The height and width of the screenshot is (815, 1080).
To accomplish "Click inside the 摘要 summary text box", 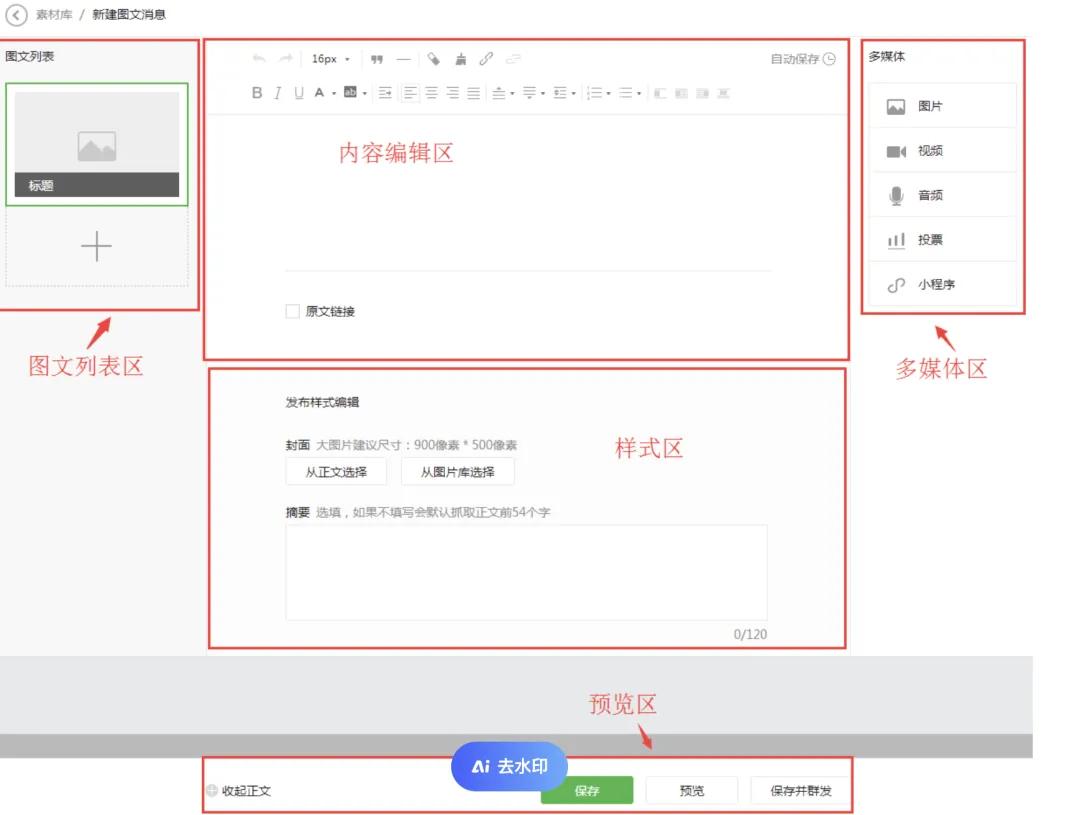I will click(526, 573).
